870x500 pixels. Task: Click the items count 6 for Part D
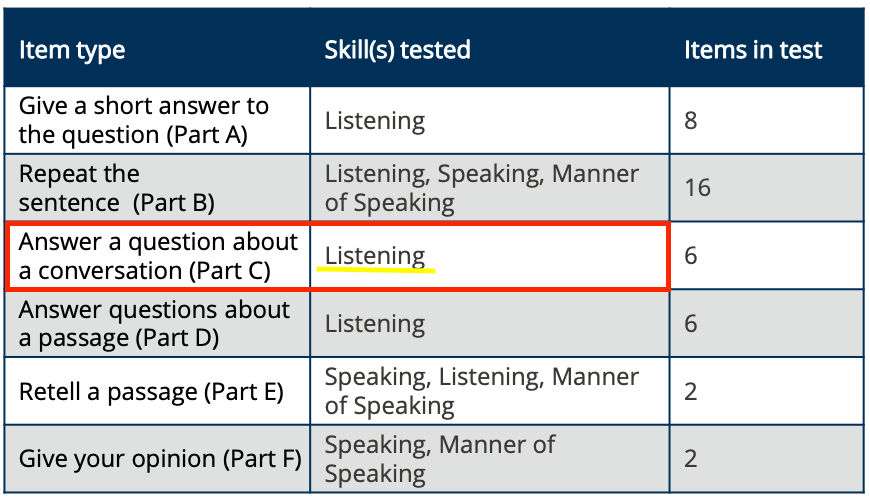coord(766,324)
